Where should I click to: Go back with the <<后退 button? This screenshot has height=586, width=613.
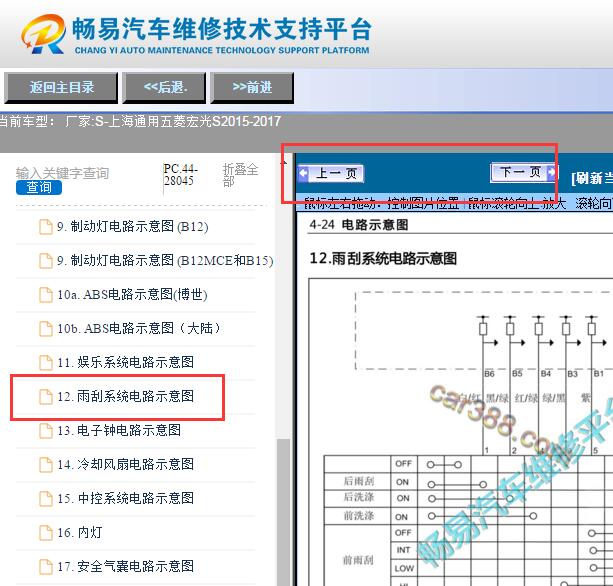coord(164,88)
